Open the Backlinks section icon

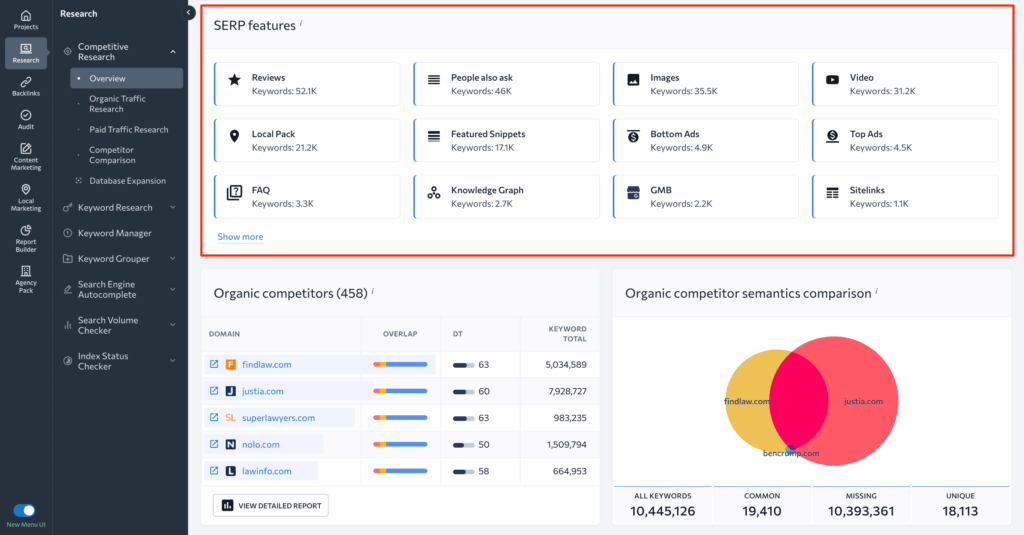point(26,87)
